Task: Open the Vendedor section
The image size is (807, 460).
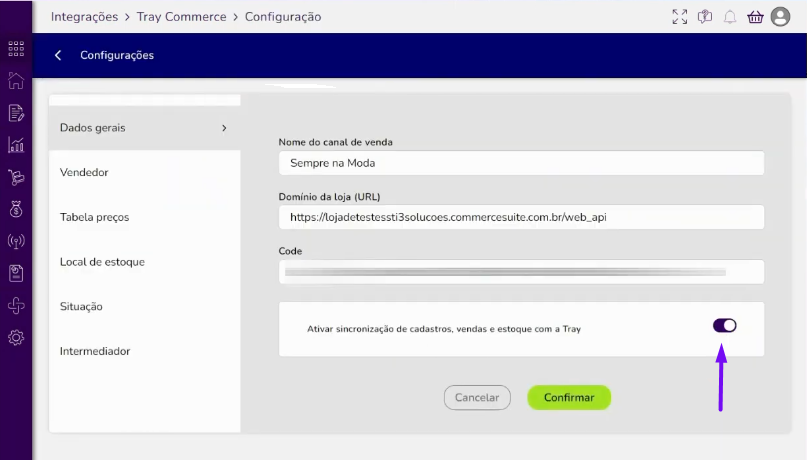Action: click(x=145, y=172)
